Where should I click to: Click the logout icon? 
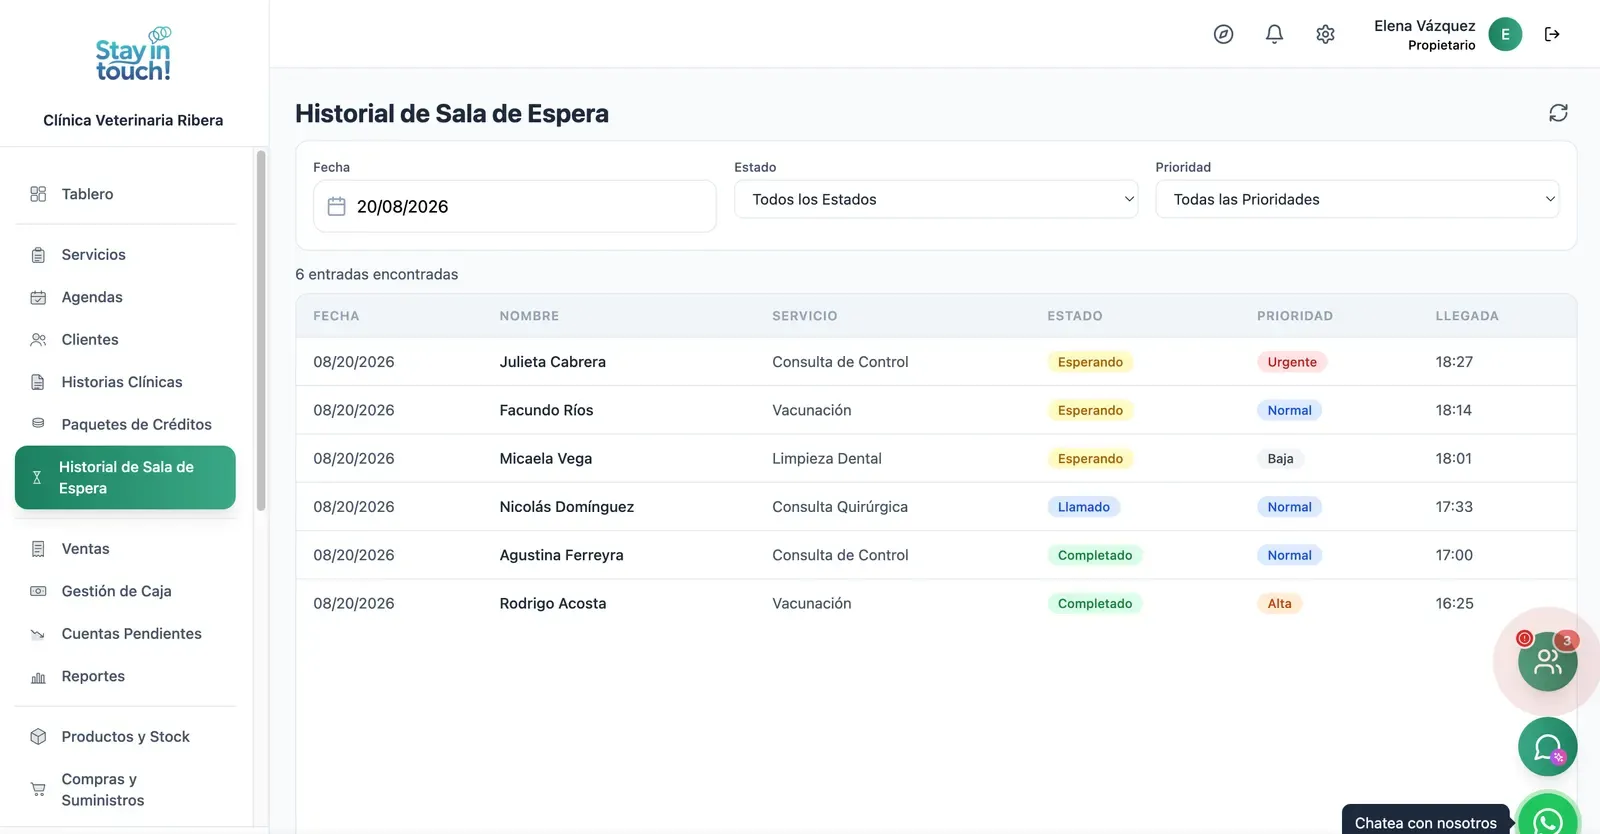pyautogui.click(x=1552, y=35)
